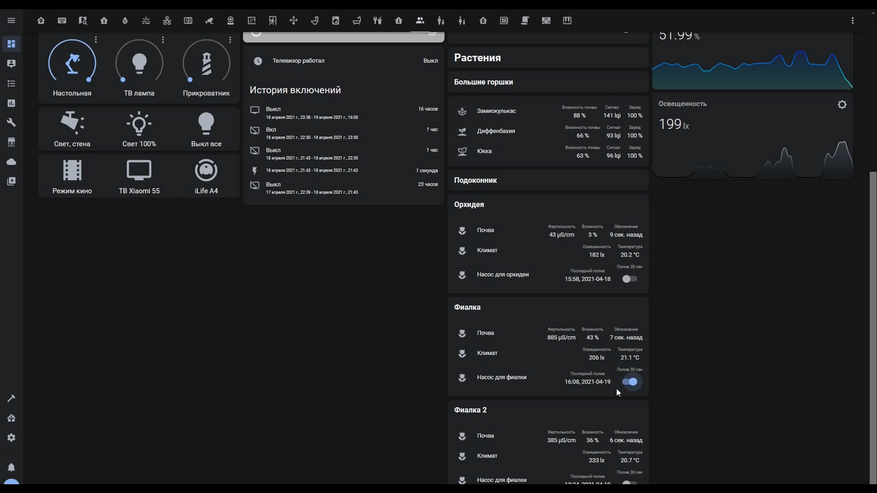This screenshot has width=877, height=493.
Task: Set light to Свет 100%
Action: [139, 123]
